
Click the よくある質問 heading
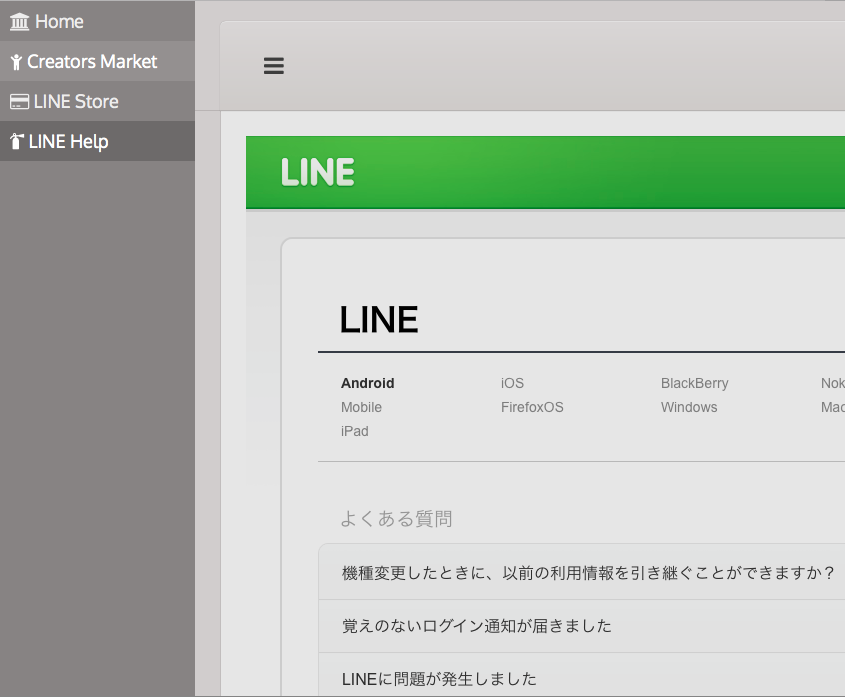(396, 519)
